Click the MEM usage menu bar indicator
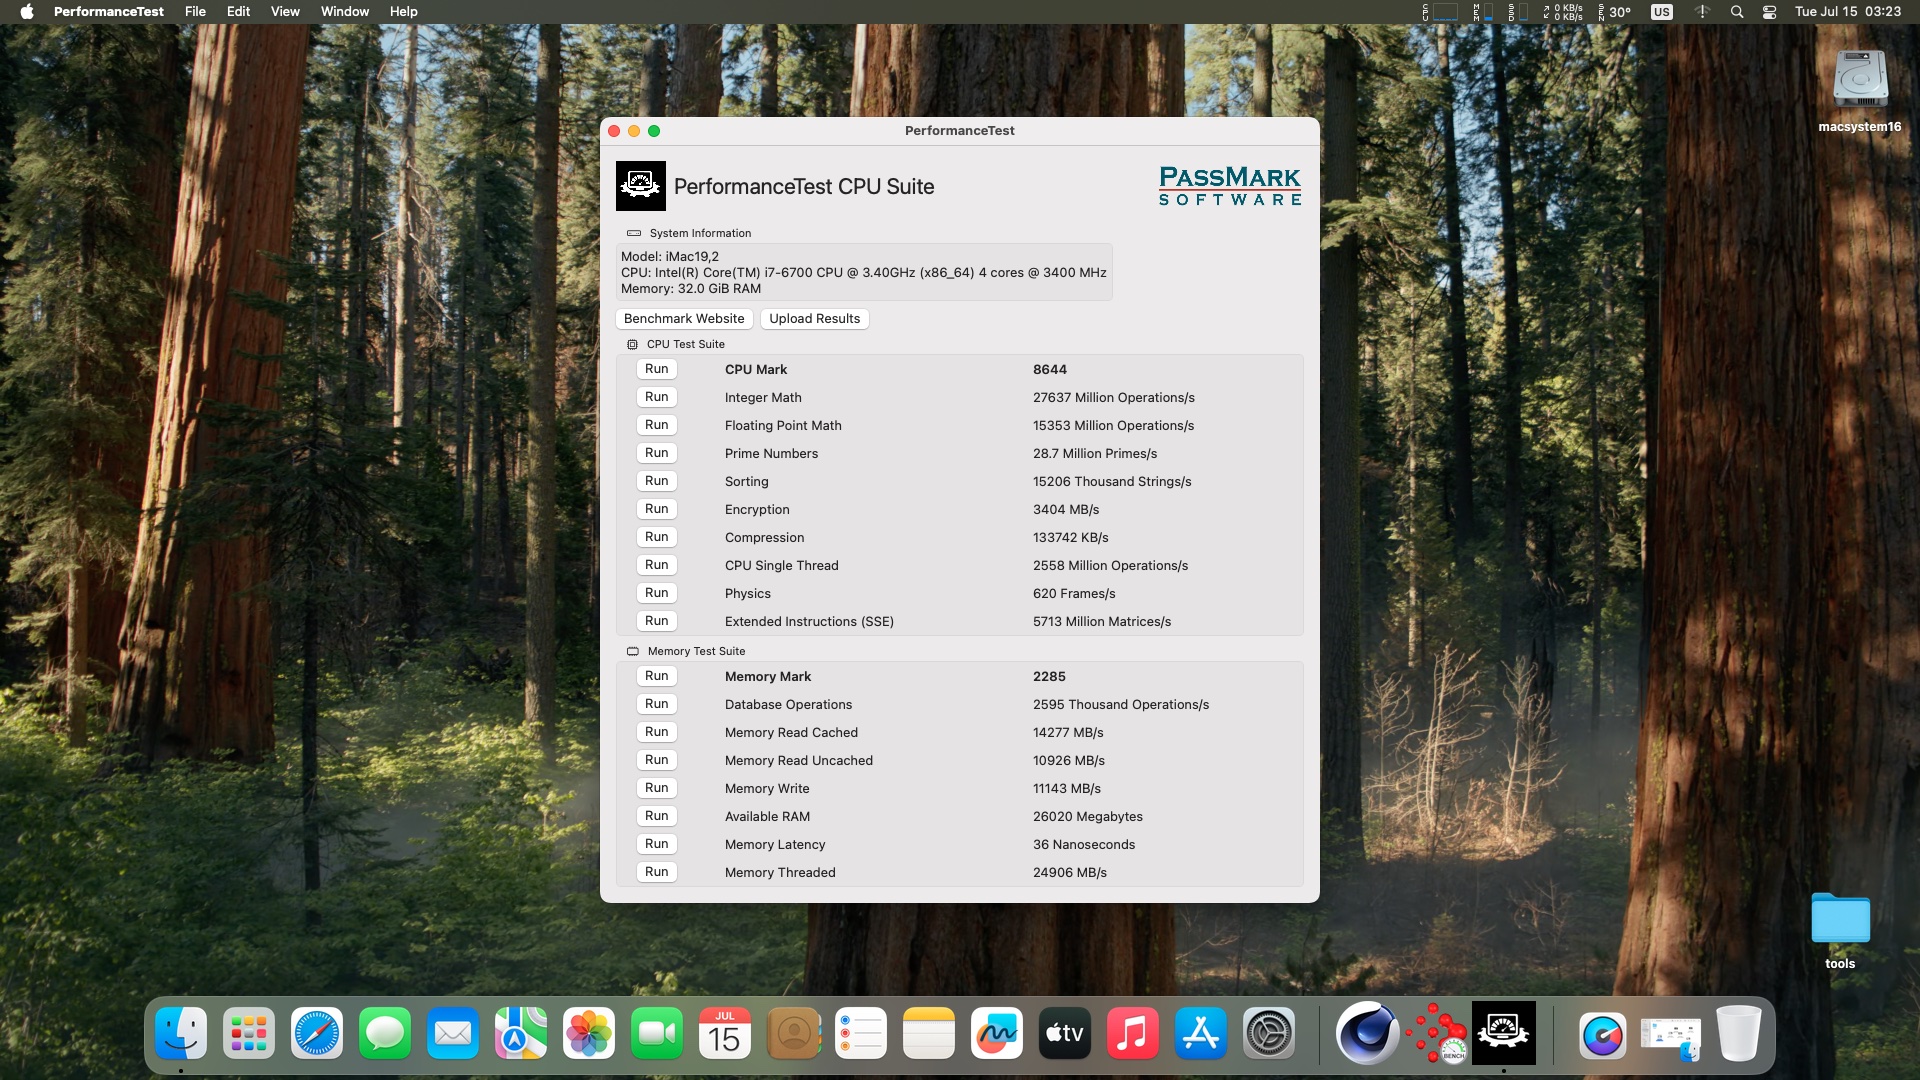The height and width of the screenshot is (1080, 1920). (x=1483, y=12)
